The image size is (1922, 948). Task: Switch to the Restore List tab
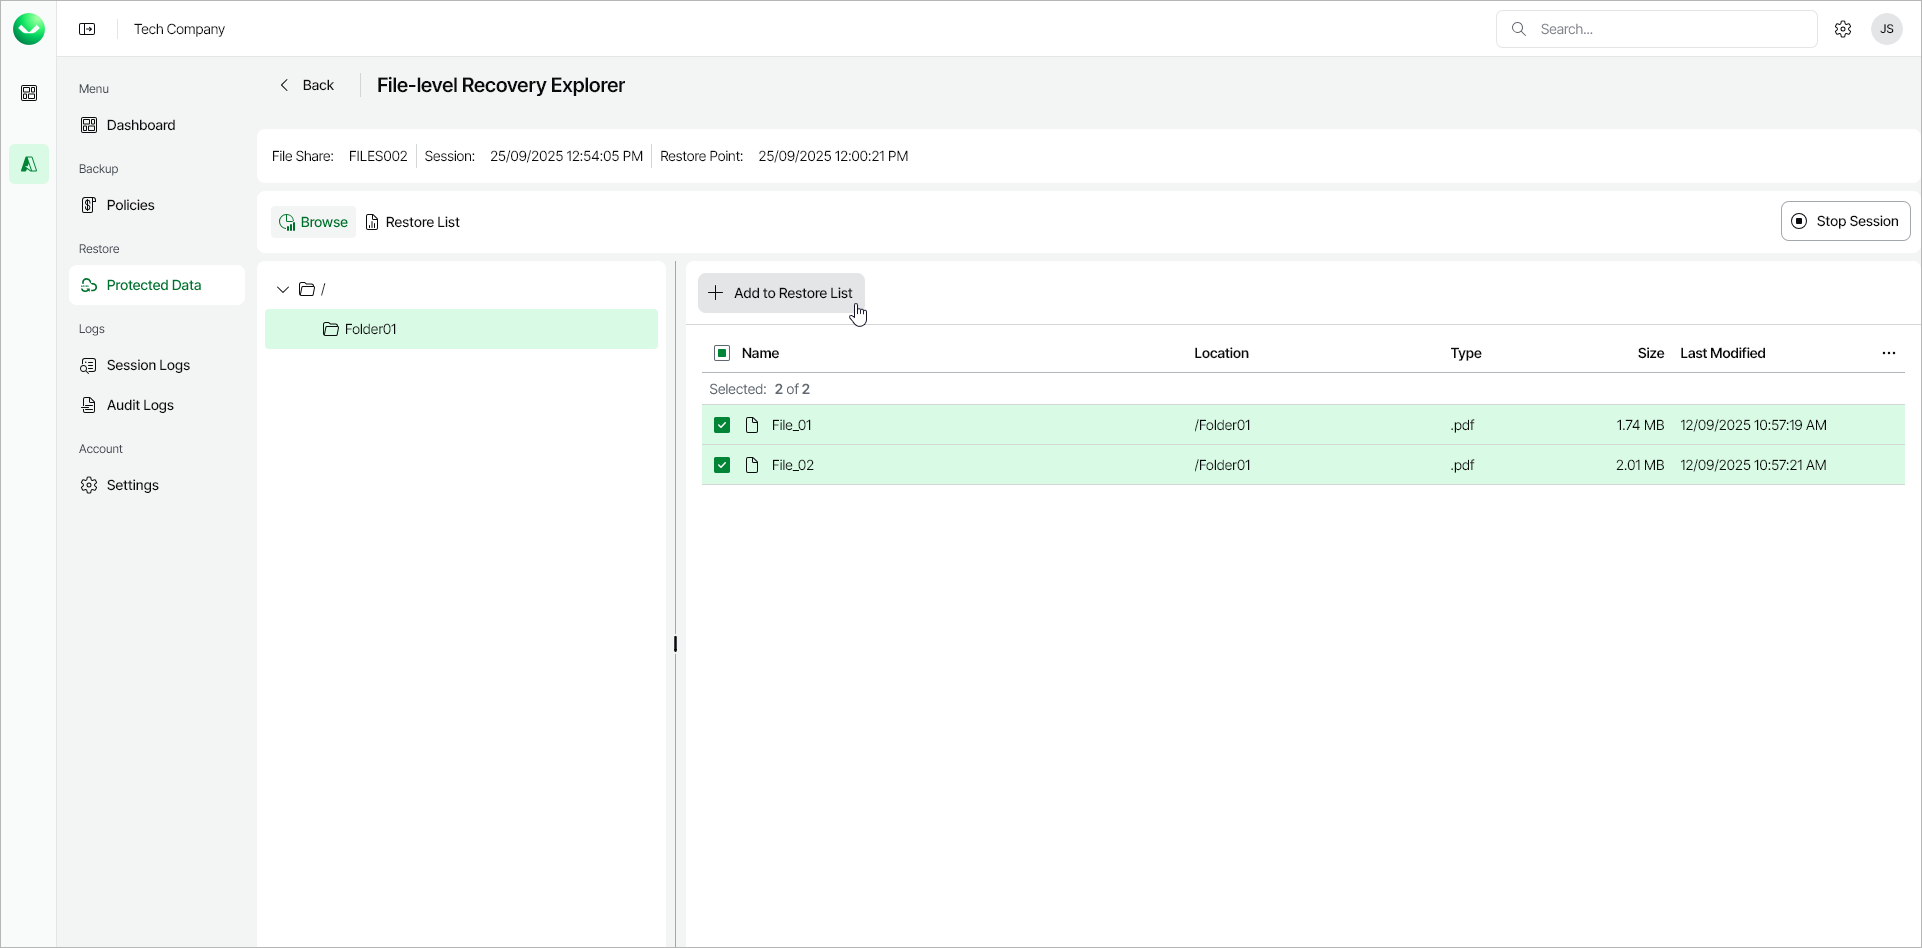coord(413,222)
